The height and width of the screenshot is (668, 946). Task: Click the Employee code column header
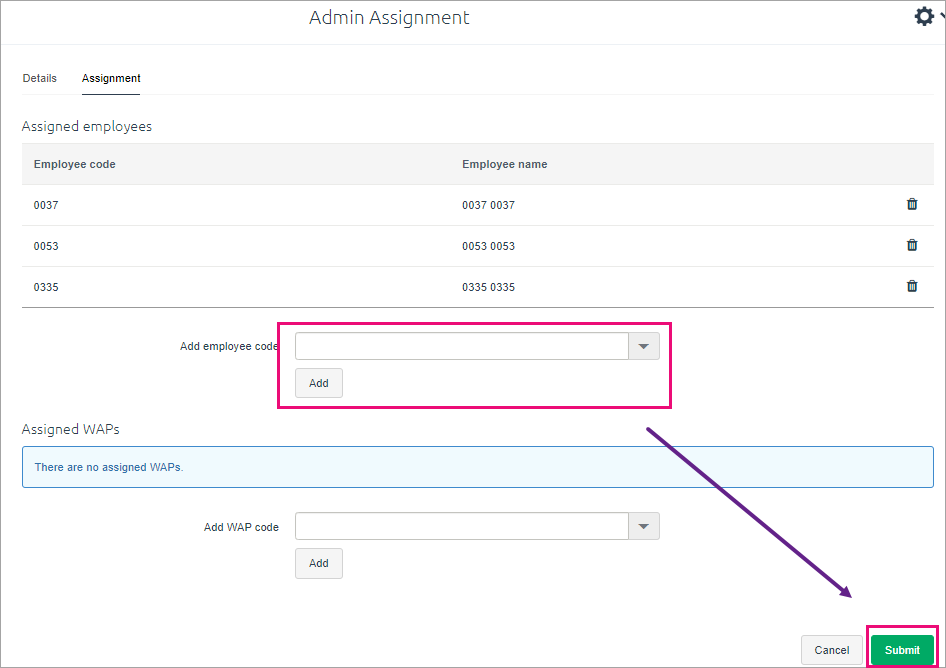(x=75, y=164)
